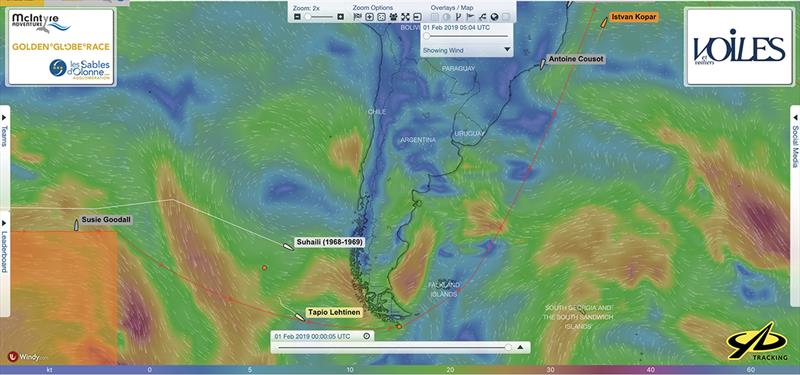Viewport: 800px width, 375px height.
Task: Zoom to the whole fleet group icon
Action: 393,17
